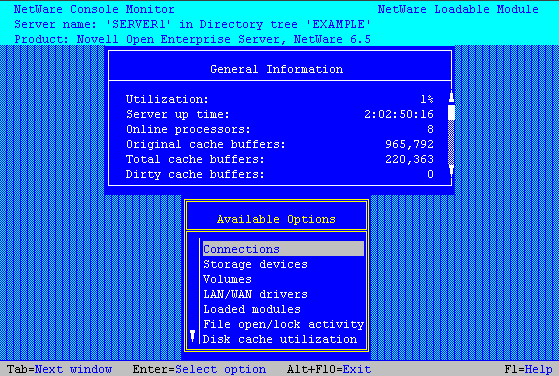Click the Server up time: label

pos(178,114)
